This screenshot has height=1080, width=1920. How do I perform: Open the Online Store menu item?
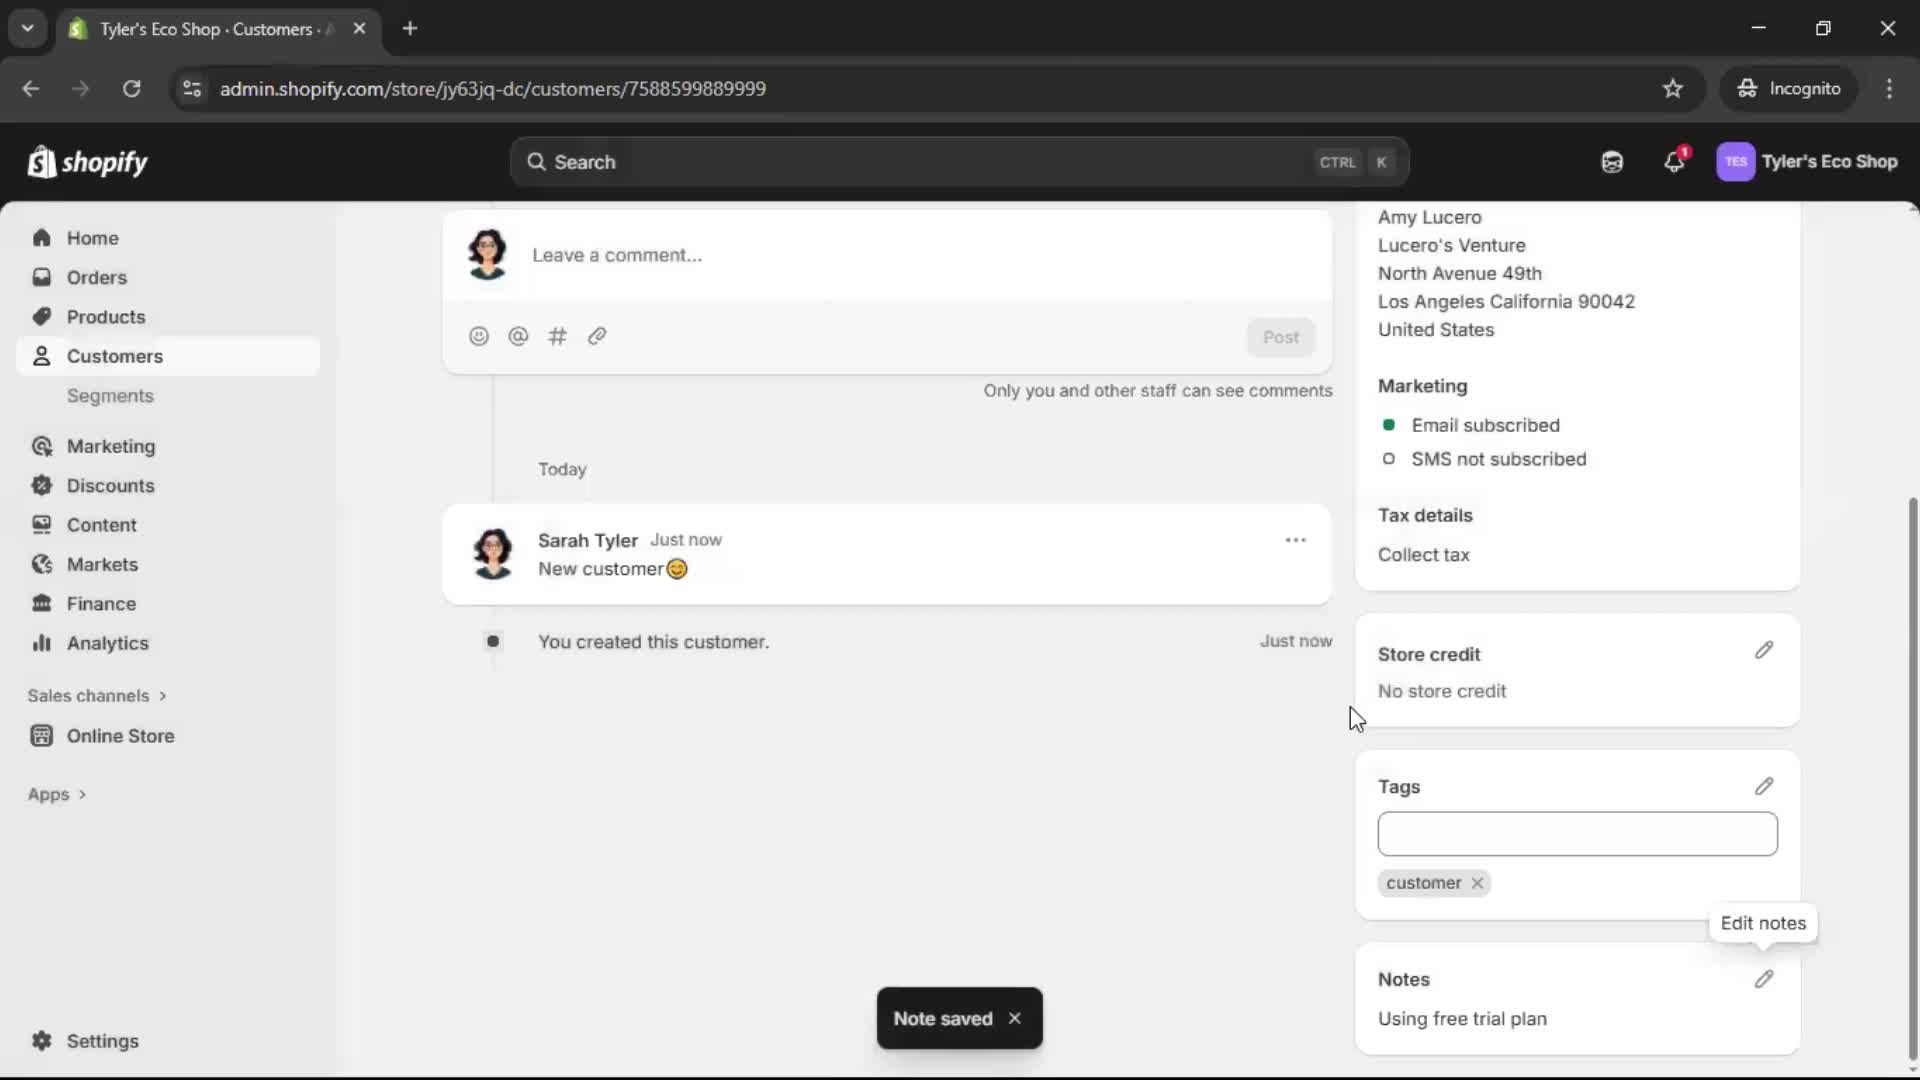pos(118,736)
